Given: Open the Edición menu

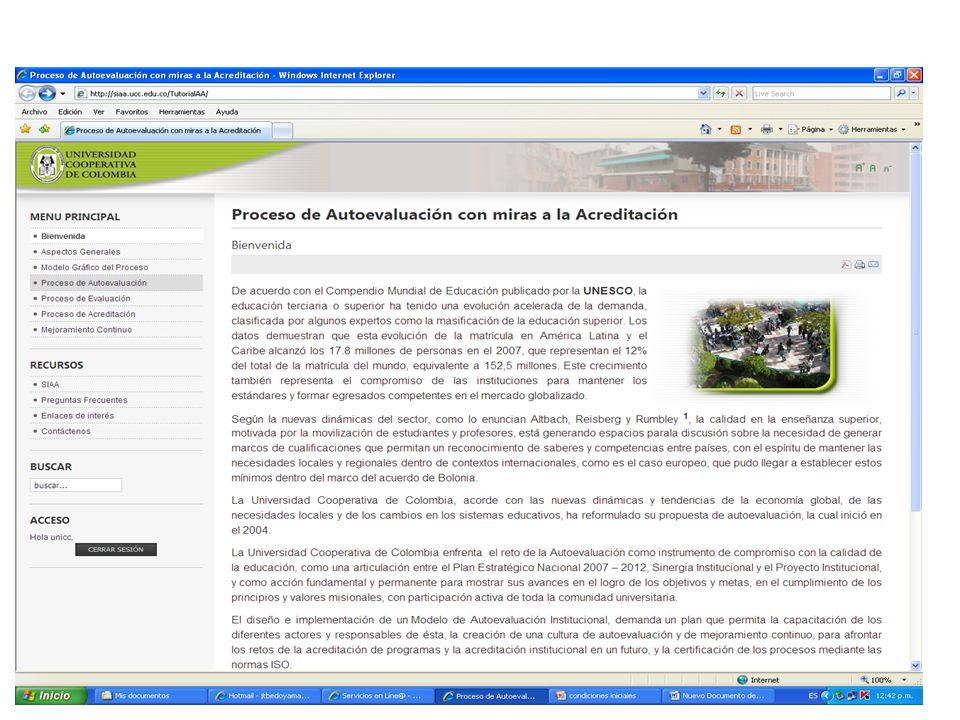Looking at the screenshot, I should 70,112.
